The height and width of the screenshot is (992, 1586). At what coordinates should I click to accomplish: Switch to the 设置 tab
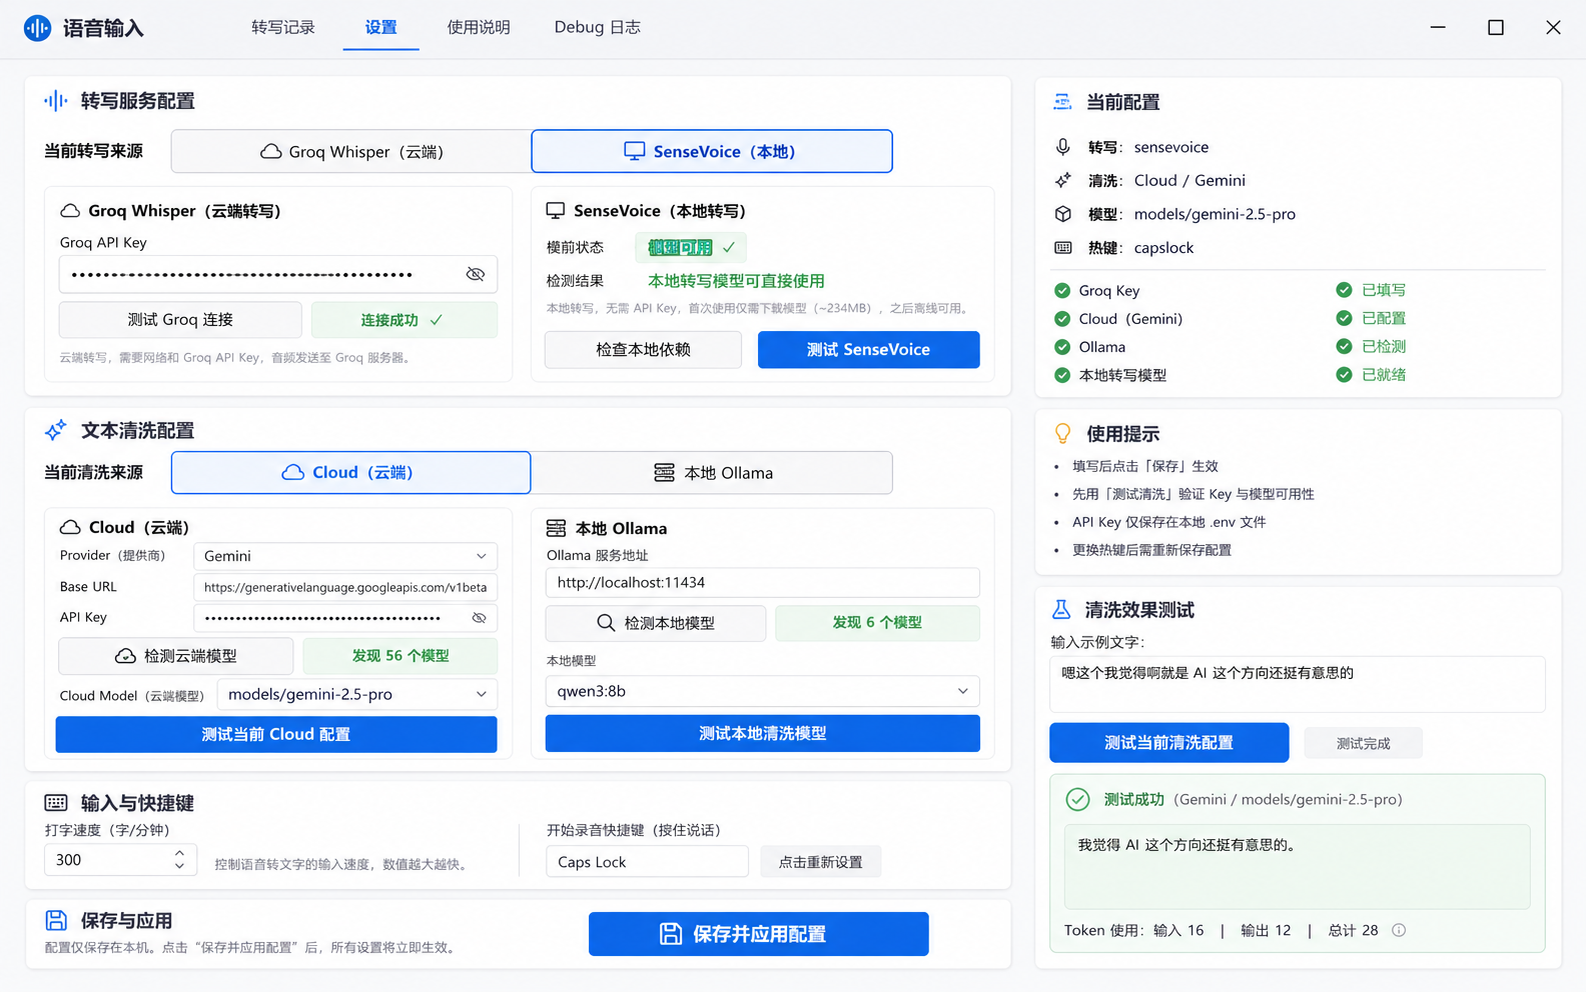[x=381, y=27]
